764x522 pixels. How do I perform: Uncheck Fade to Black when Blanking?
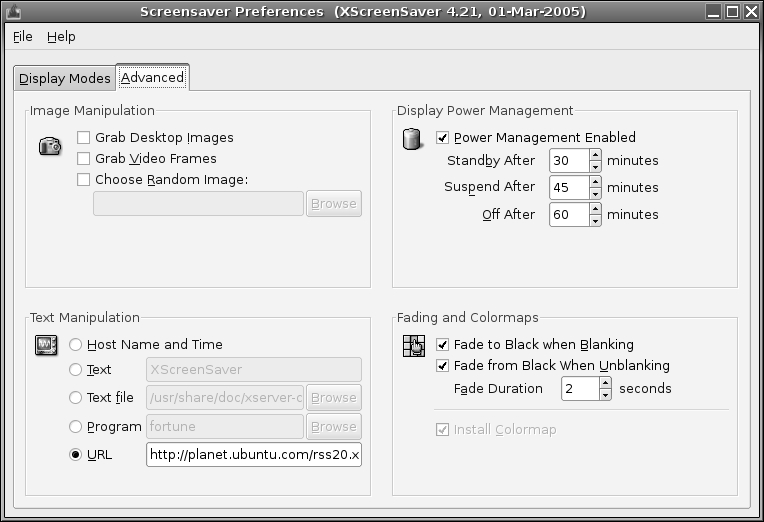coord(443,345)
